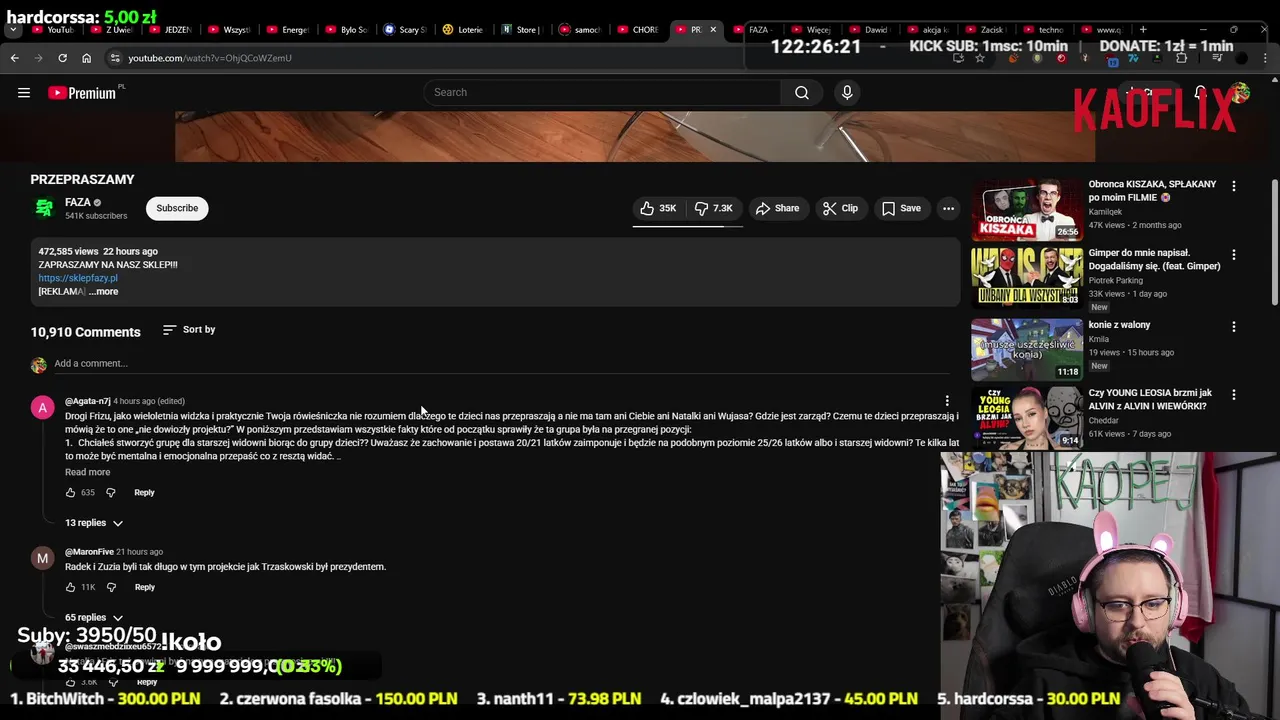1280x720 pixels.
Task: Open a new browser tab
Action: pos(1143,30)
